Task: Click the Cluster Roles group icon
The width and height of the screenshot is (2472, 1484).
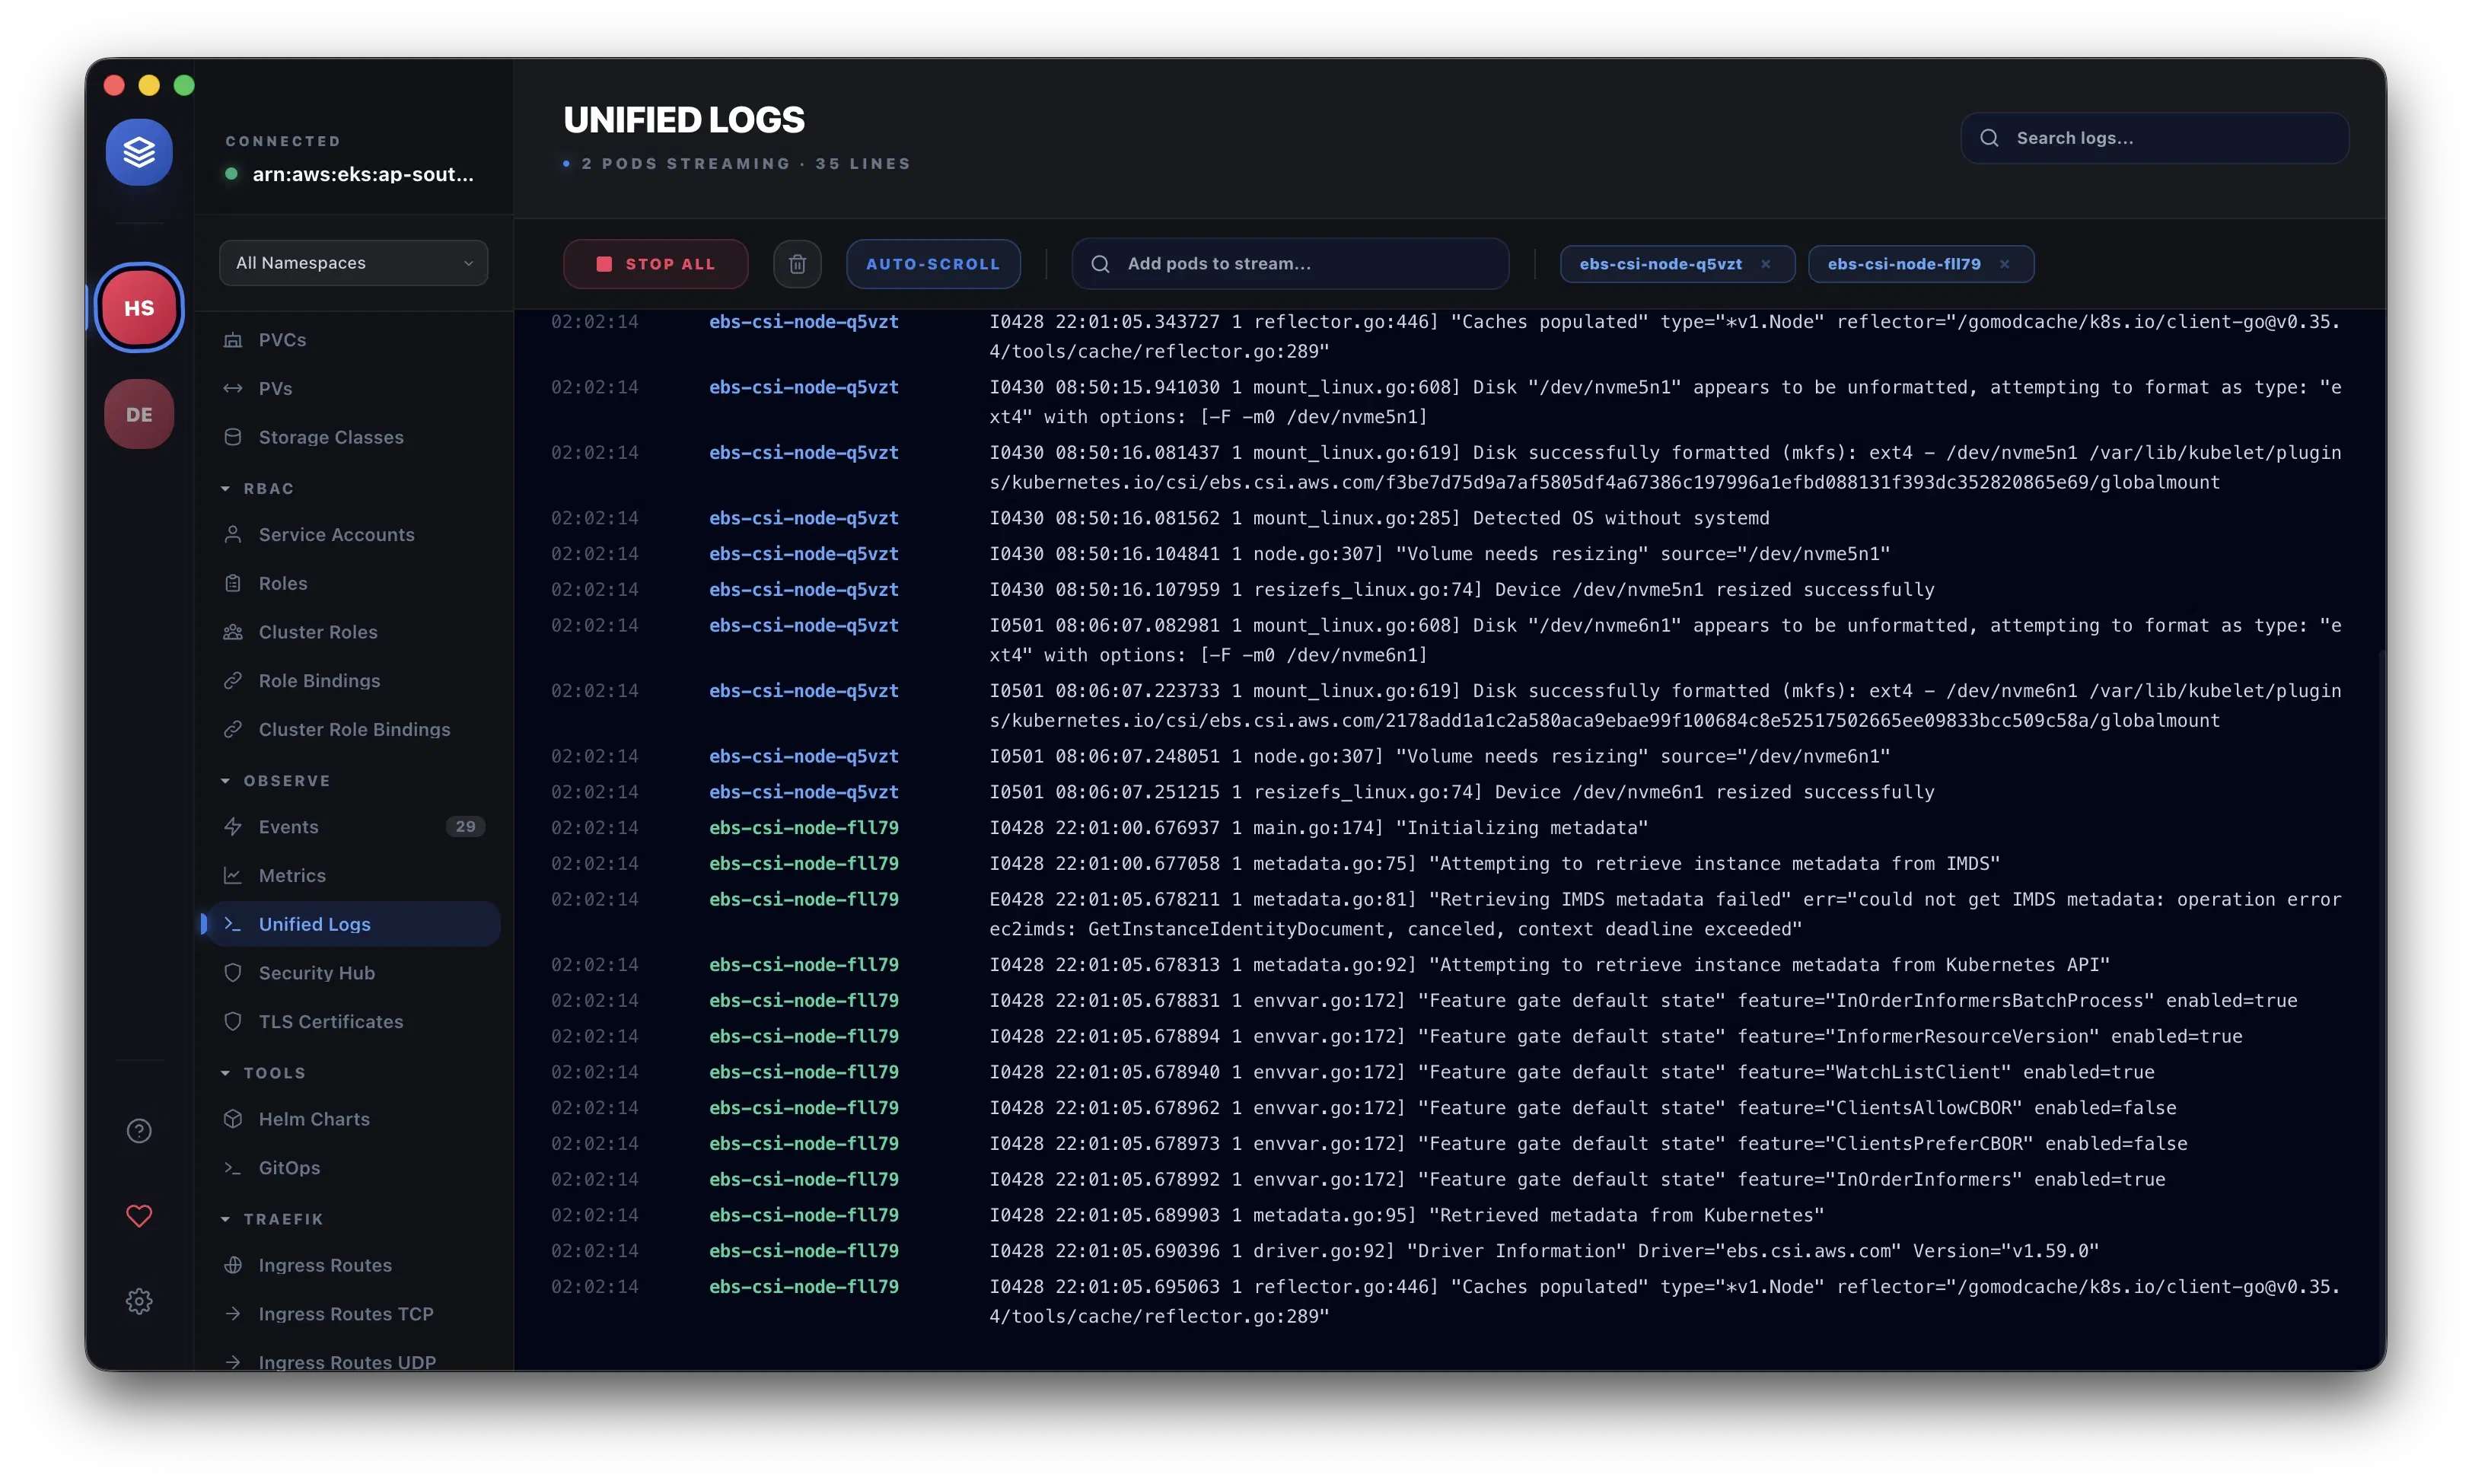Action: click(233, 632)
